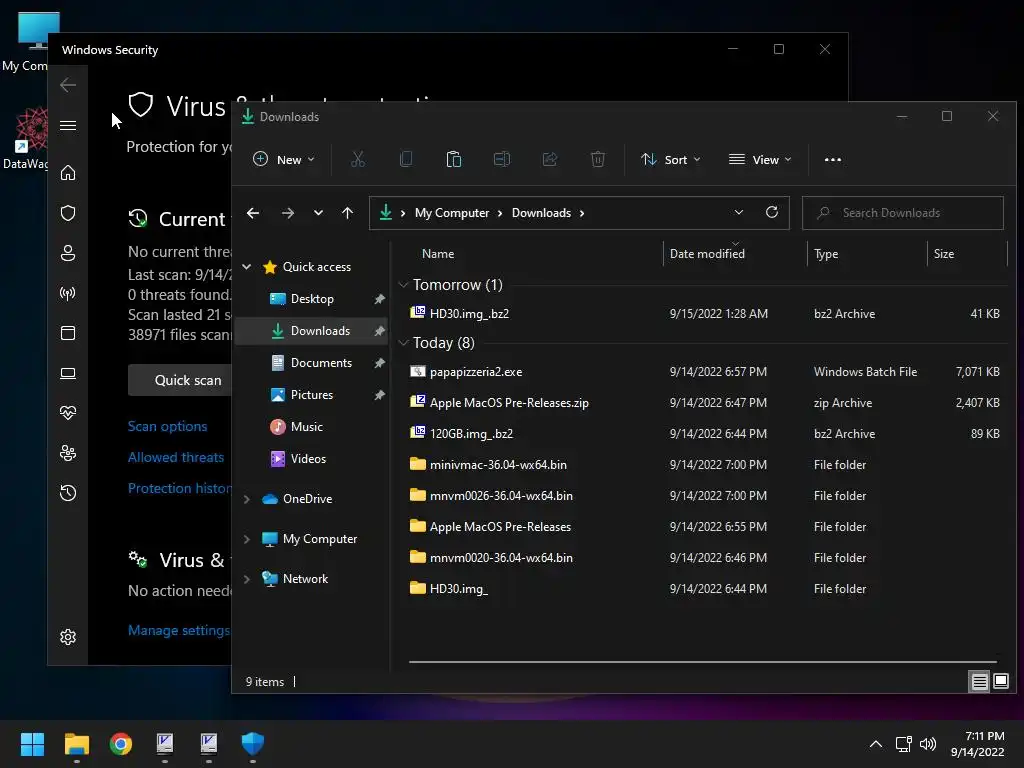Open File Explorer from the taskbar
Image resolution: width=1024 pixels, height=768 pixels.
[77, 744]
